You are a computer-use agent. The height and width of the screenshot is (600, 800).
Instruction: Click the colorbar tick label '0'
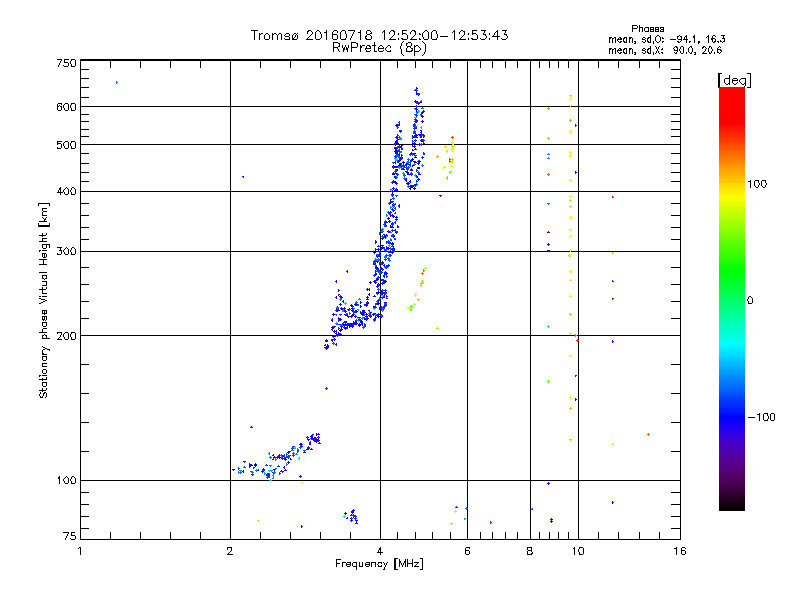click(750, 301)
